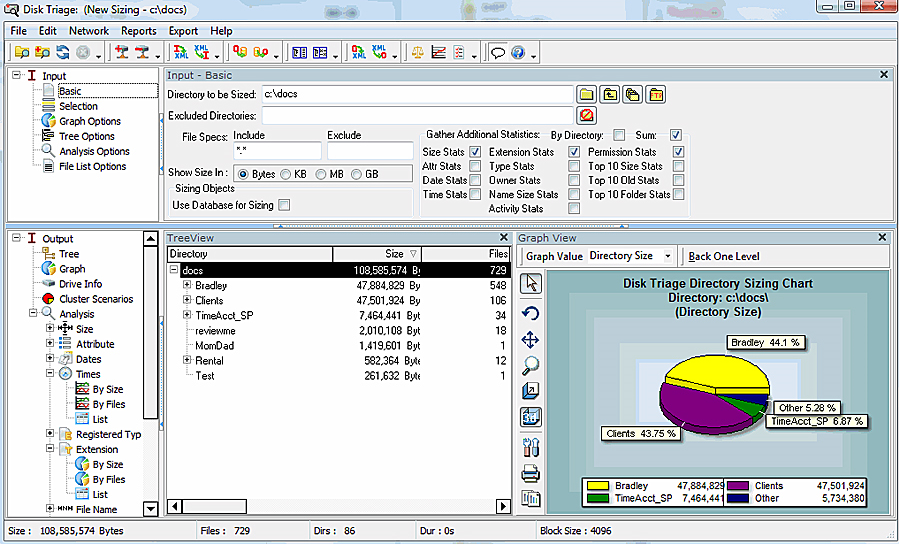Screen dimensions: 899x544
Task: Open the Graph Value Directory Size dropdown
Action: click(668, 256)
